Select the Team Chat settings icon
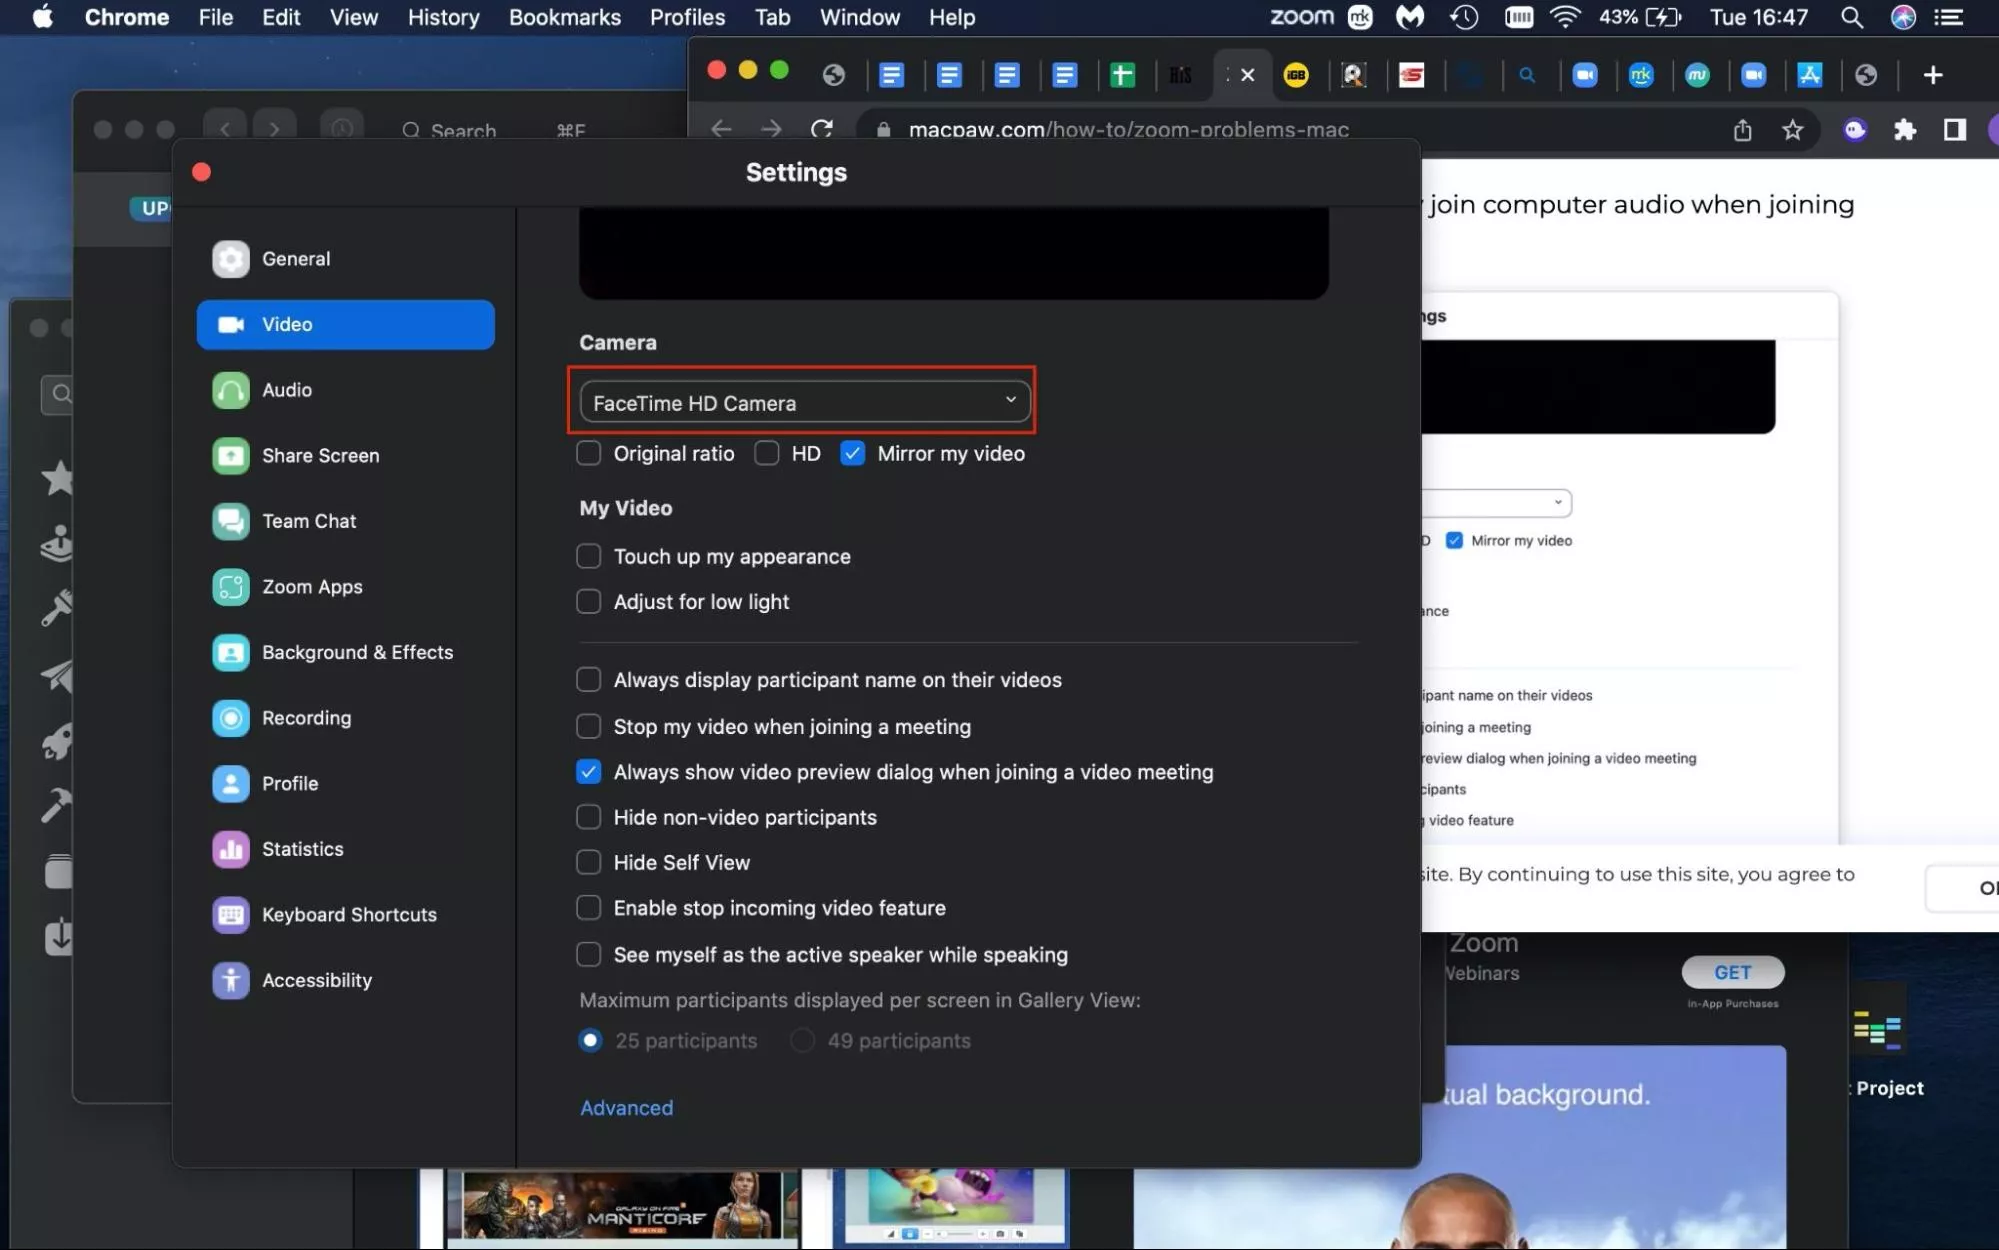The height and width of the screenshot is (1250, 1999). pos(231,521)
